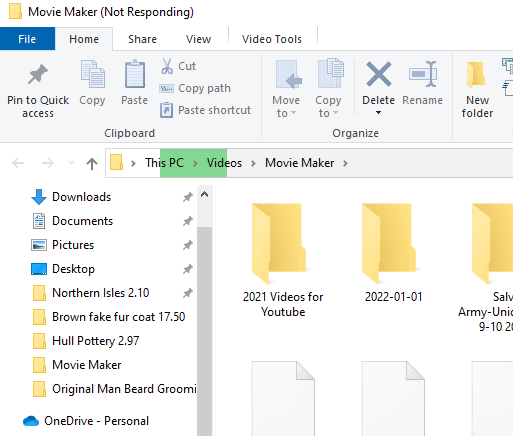Click the Paste clipboard icon
Image resolution: width=513 pixels, height=436 pixels.
135,74
